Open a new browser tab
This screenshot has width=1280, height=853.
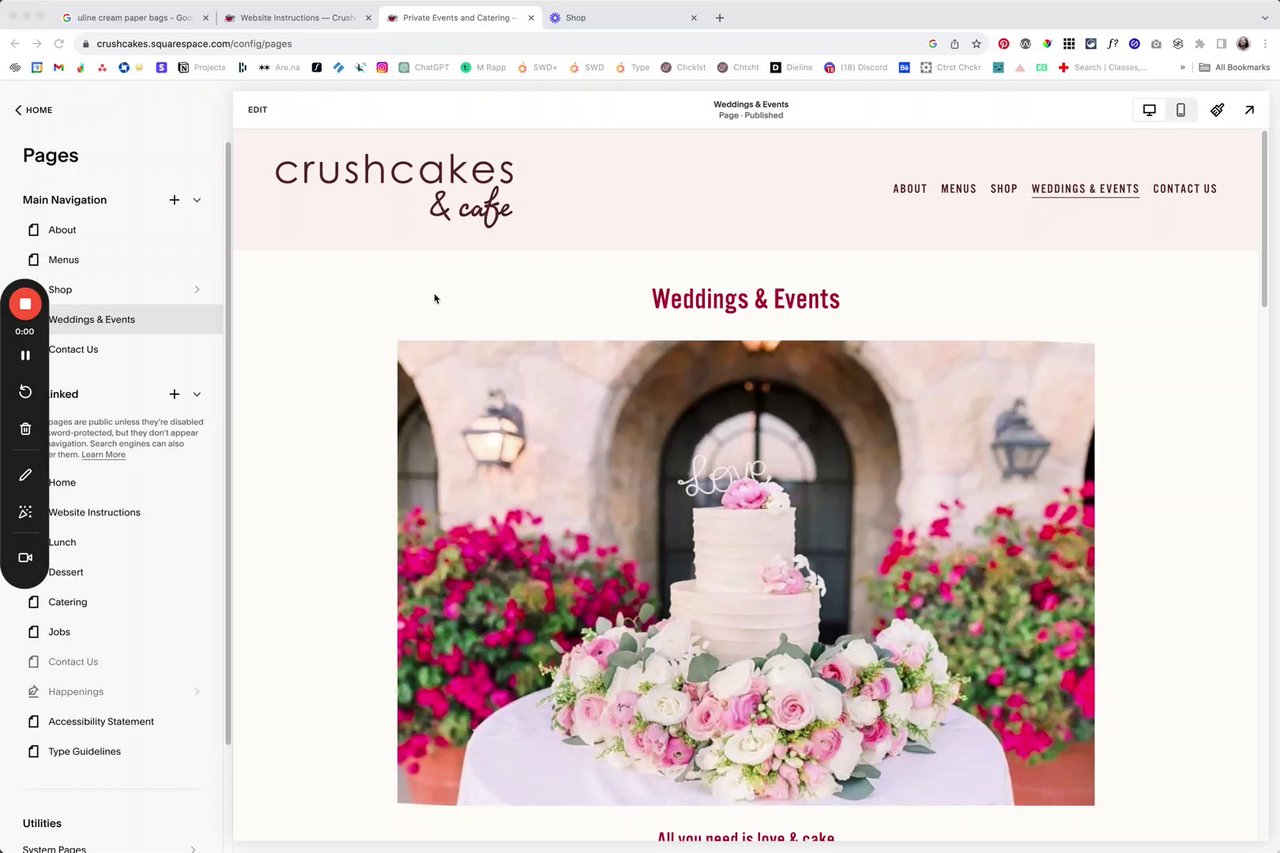click(x=719, y=17)
